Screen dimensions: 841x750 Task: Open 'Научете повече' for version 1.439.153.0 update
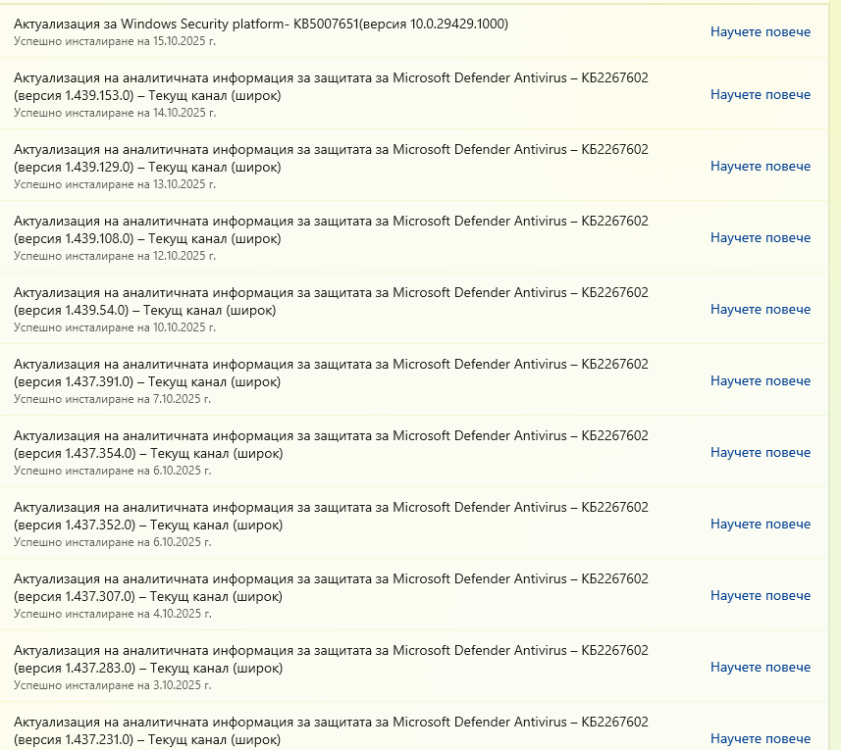(x=760, y=94)
